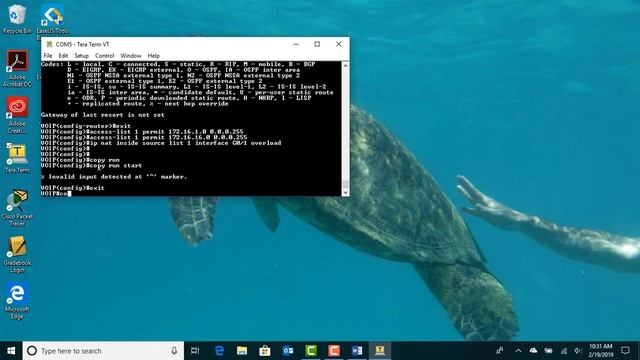Open the File menu in Tera Term
Screen dimensions: 640x360
pyautogui.click(x=48, y=56)
